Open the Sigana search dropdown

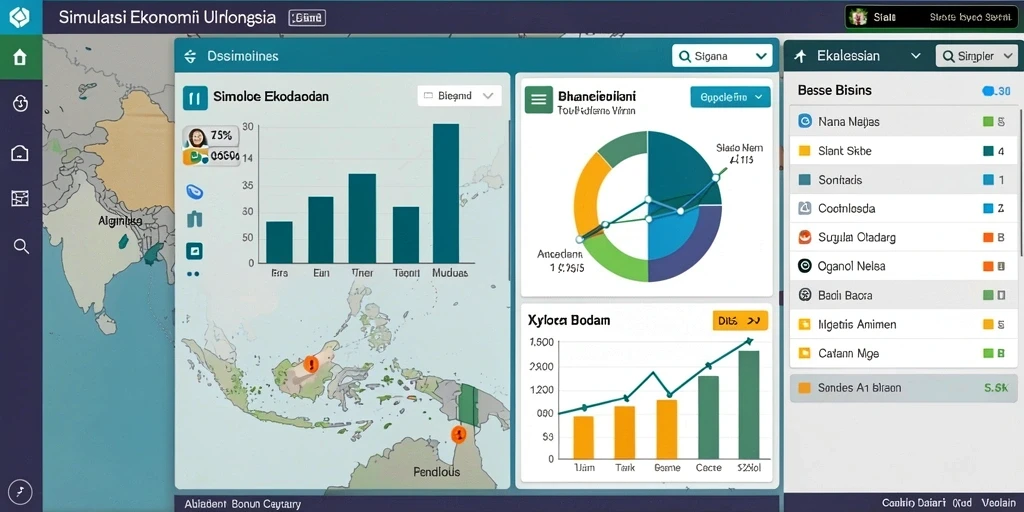click(x=722, y=56)
